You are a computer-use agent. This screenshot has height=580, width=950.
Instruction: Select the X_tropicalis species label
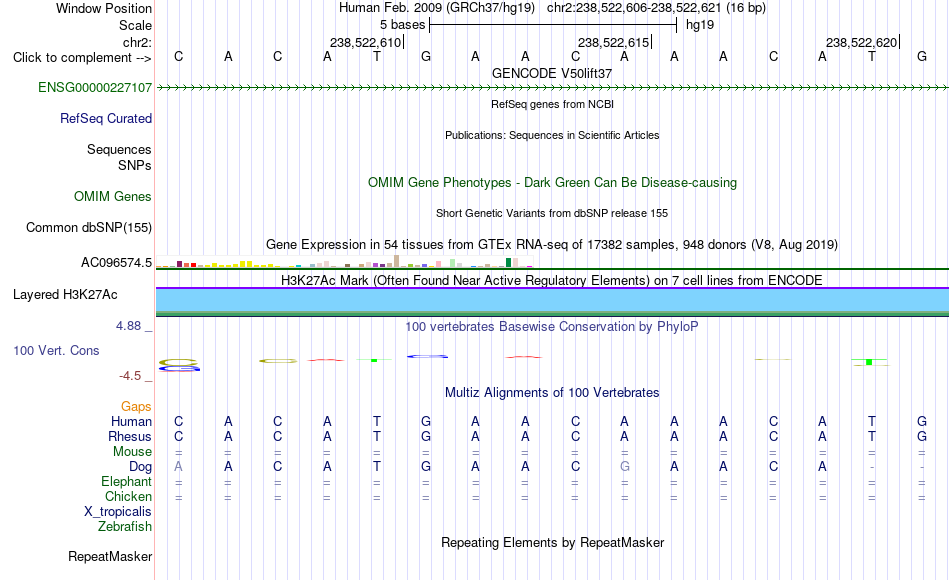pyautogui.click(x=118, y=512)
